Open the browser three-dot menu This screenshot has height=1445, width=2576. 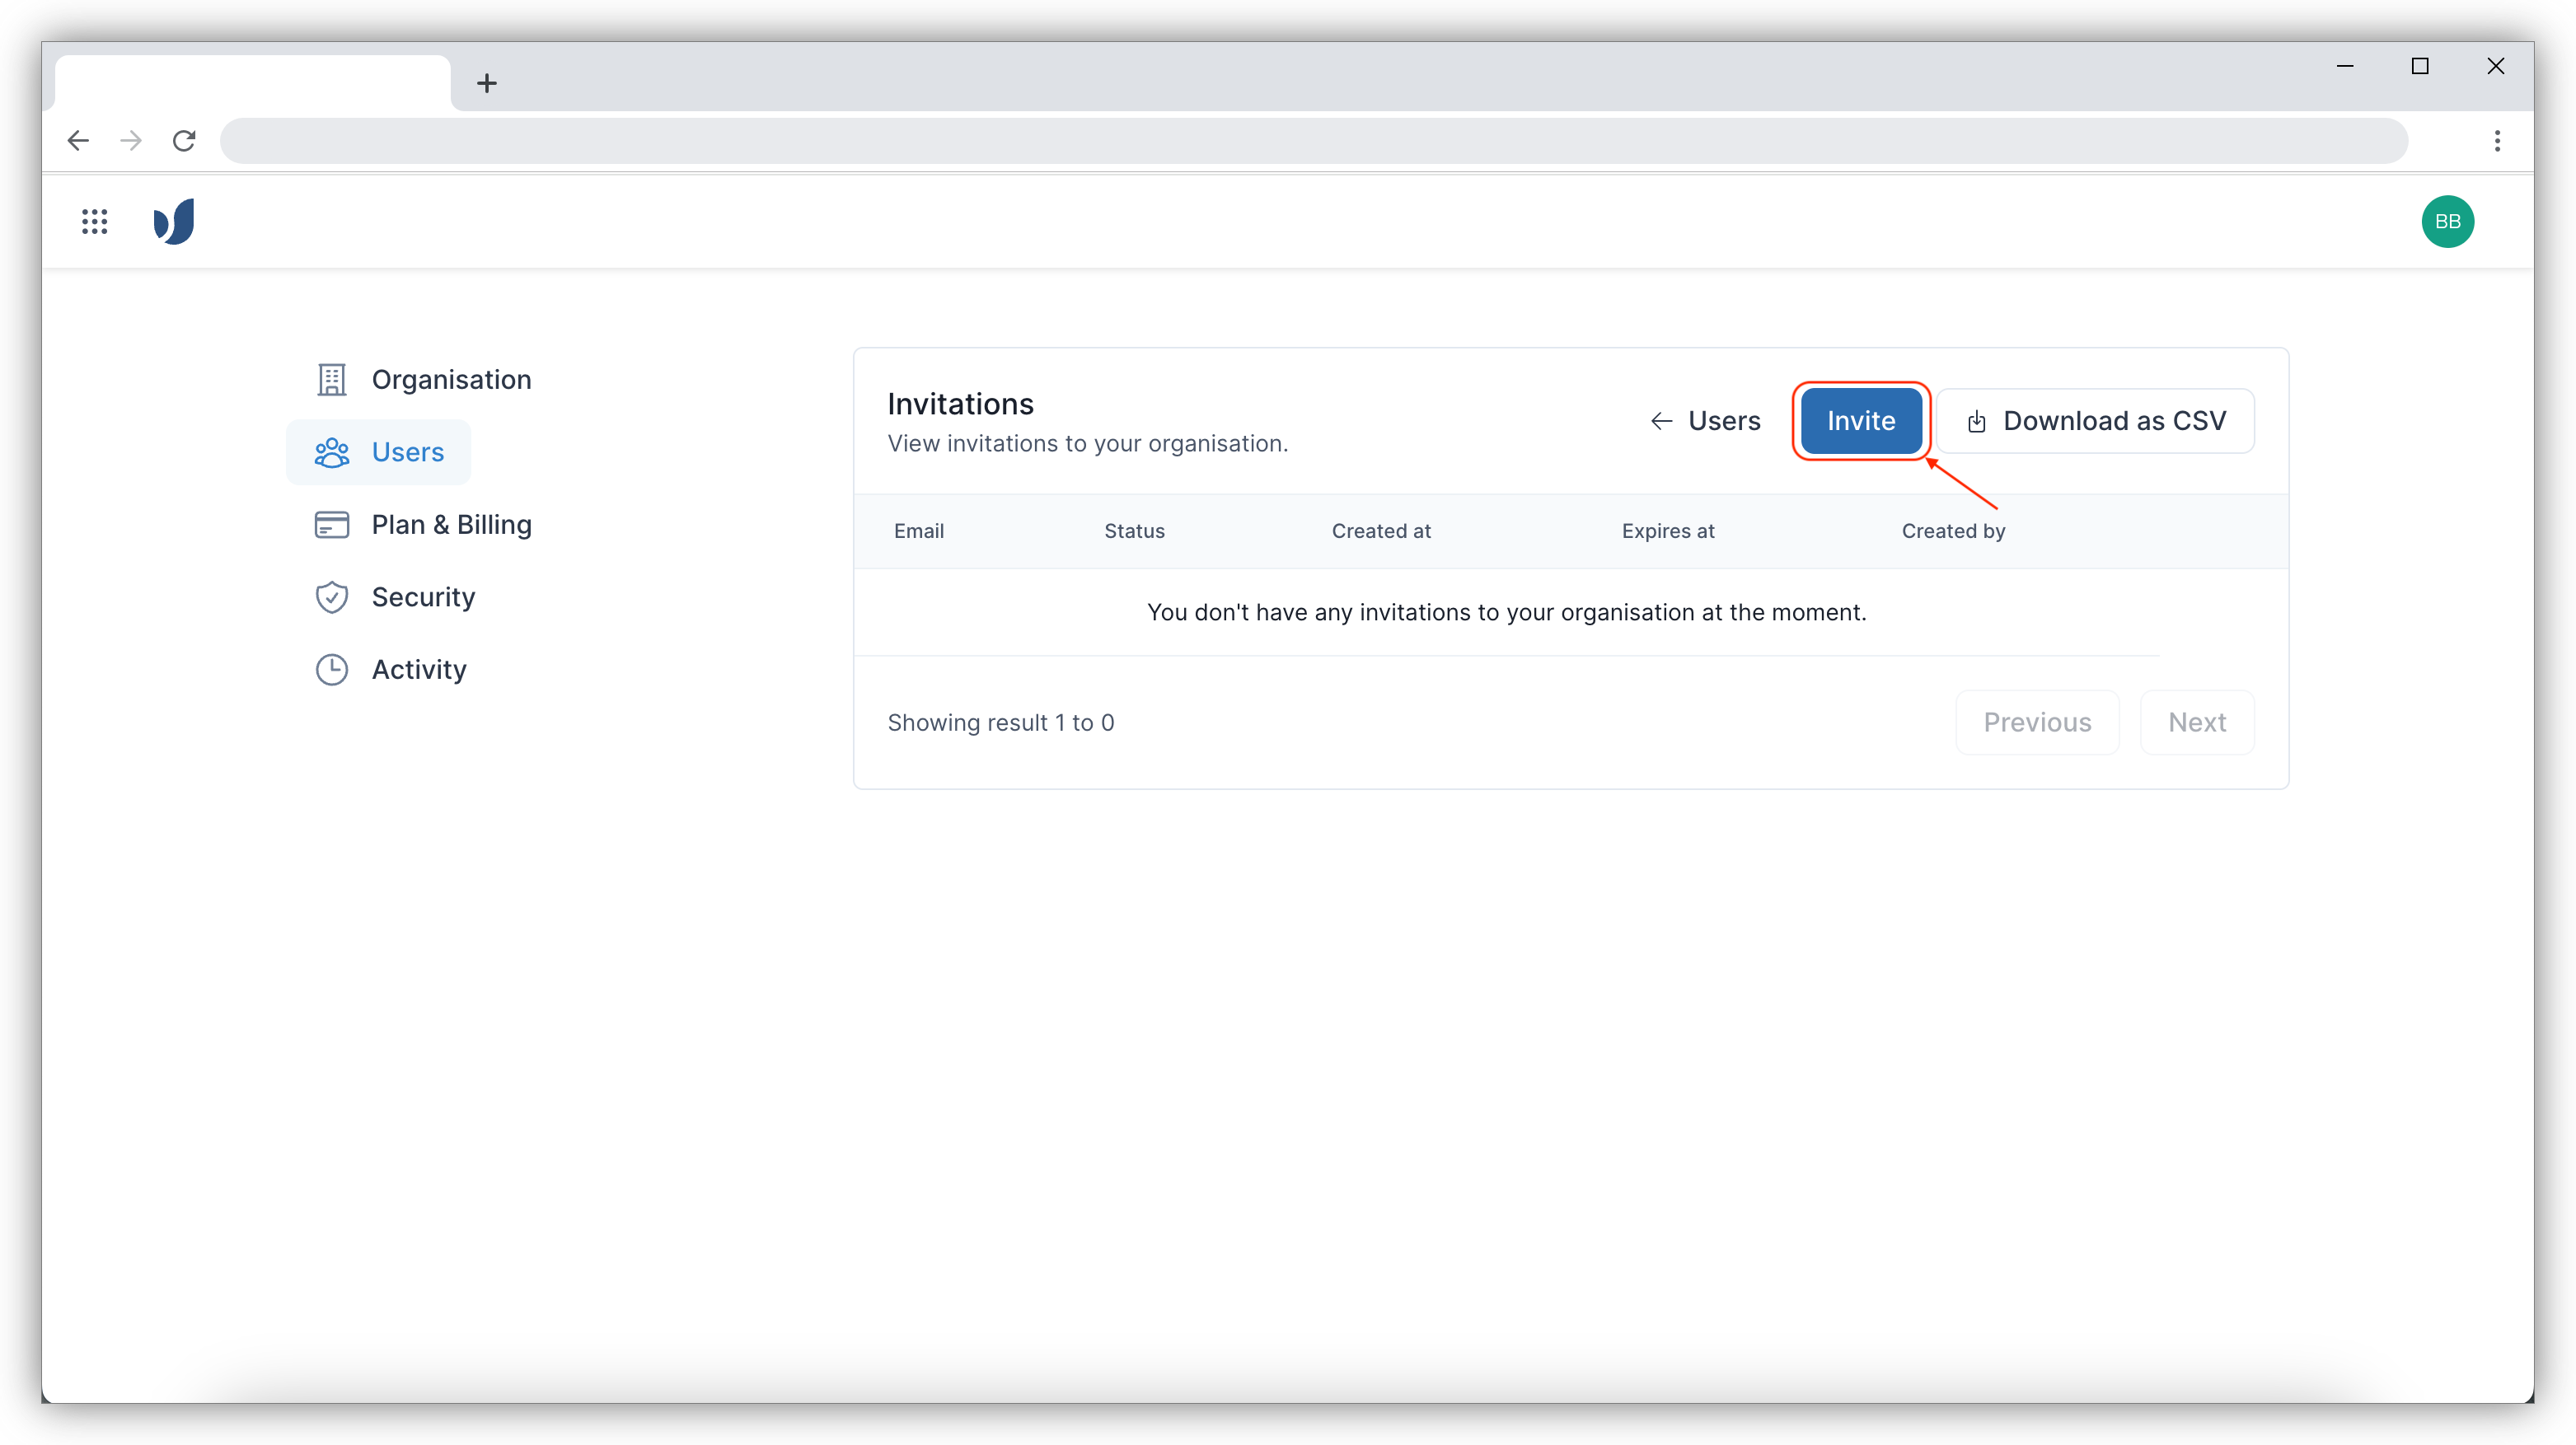pyautogui.click(x=2497, y=141)
